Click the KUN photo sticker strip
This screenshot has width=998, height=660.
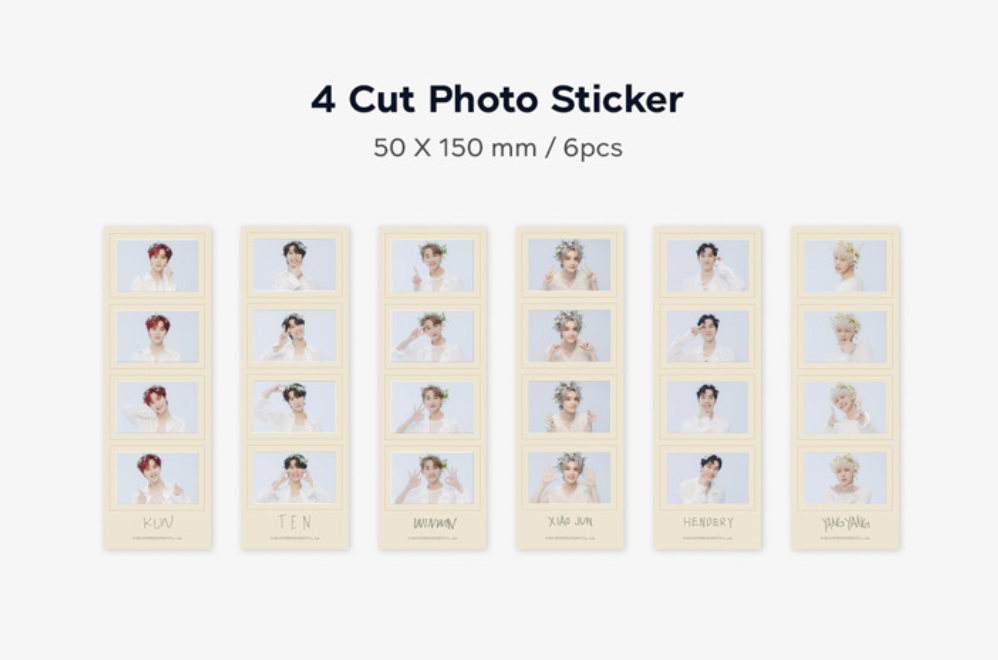coord(158,388)
